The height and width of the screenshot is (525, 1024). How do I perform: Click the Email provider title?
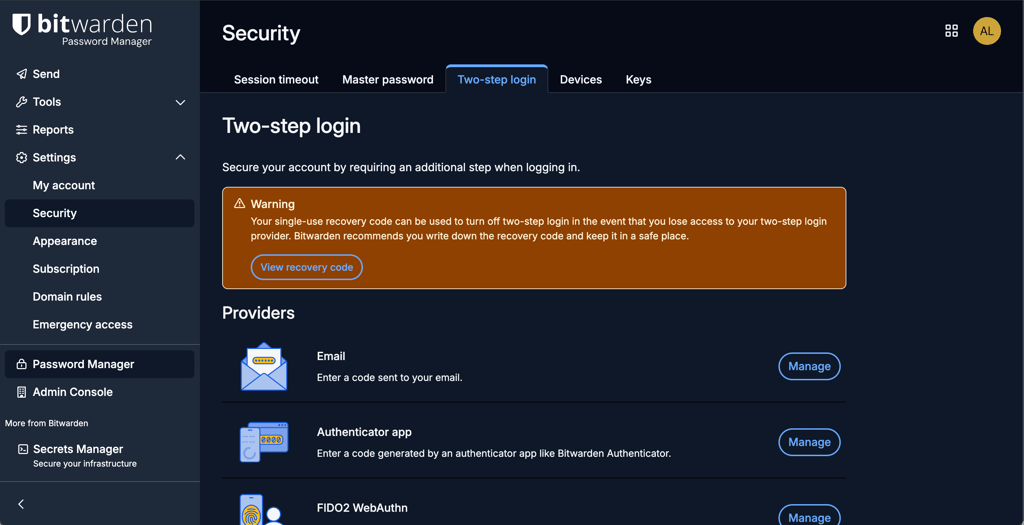(331, 356)
